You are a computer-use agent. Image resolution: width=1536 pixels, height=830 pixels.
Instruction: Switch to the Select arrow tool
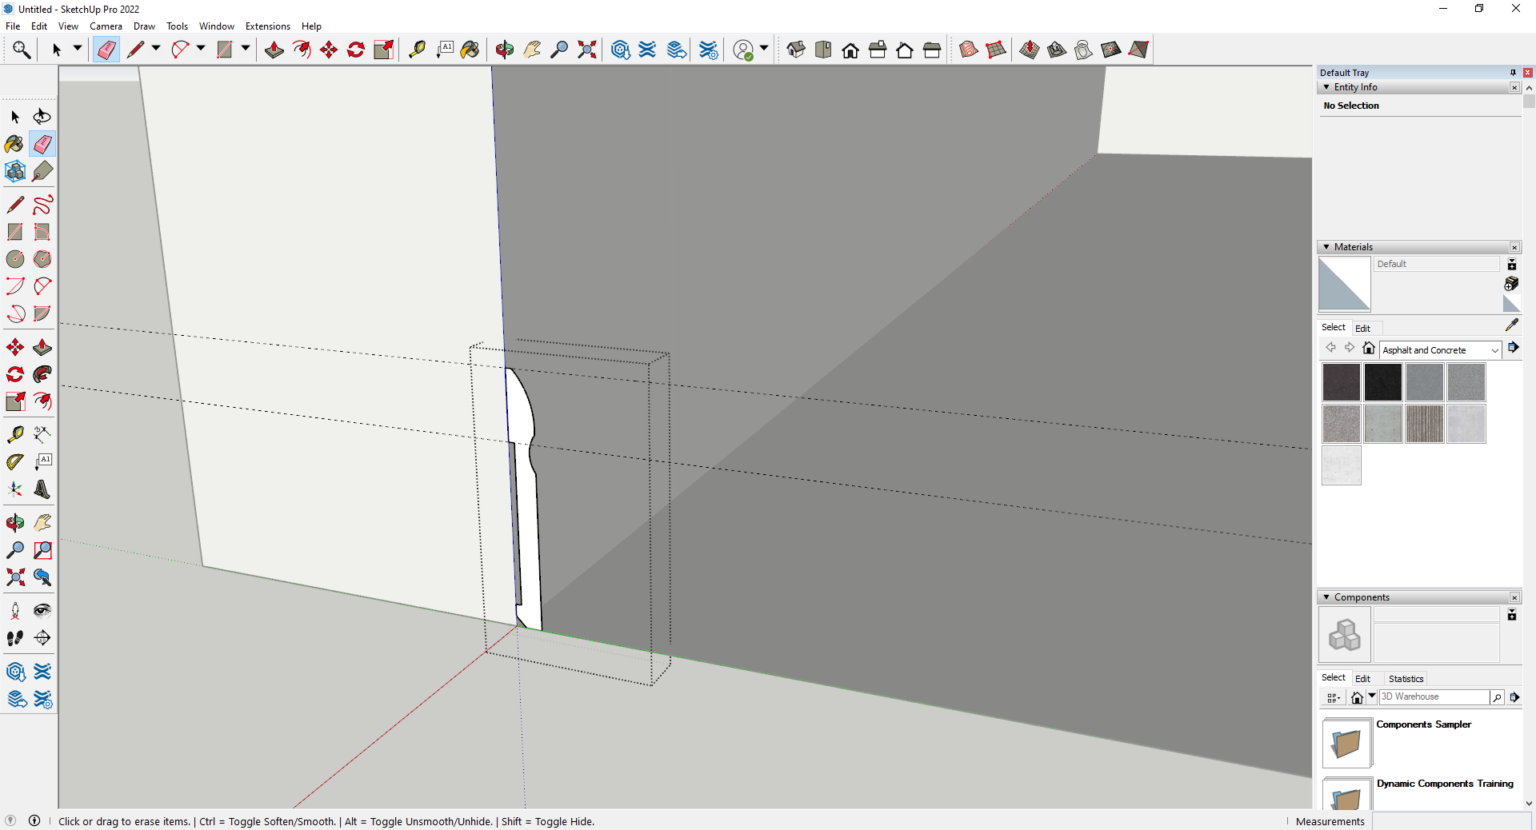(x=15, y=116)
